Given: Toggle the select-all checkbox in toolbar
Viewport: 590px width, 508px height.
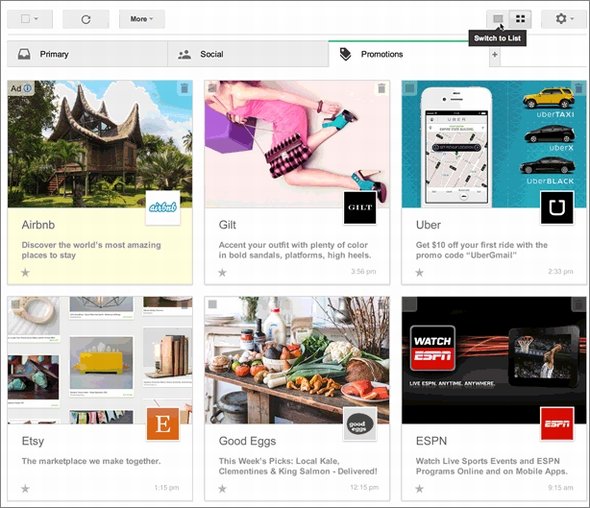Looking at the screenshot, I should [x=25, y=19].
